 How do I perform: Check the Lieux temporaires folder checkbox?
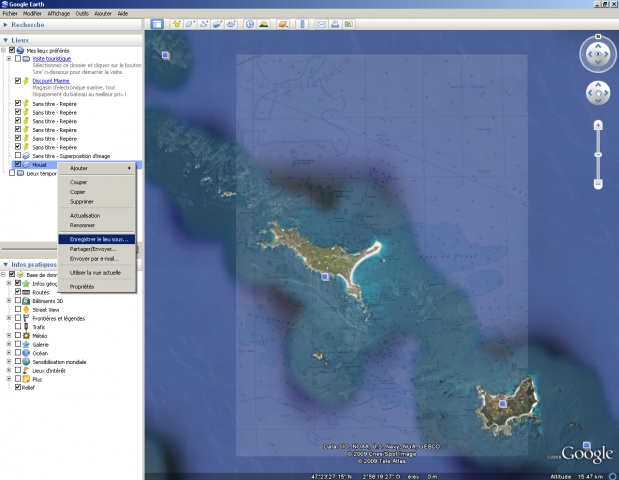(12, 173)
